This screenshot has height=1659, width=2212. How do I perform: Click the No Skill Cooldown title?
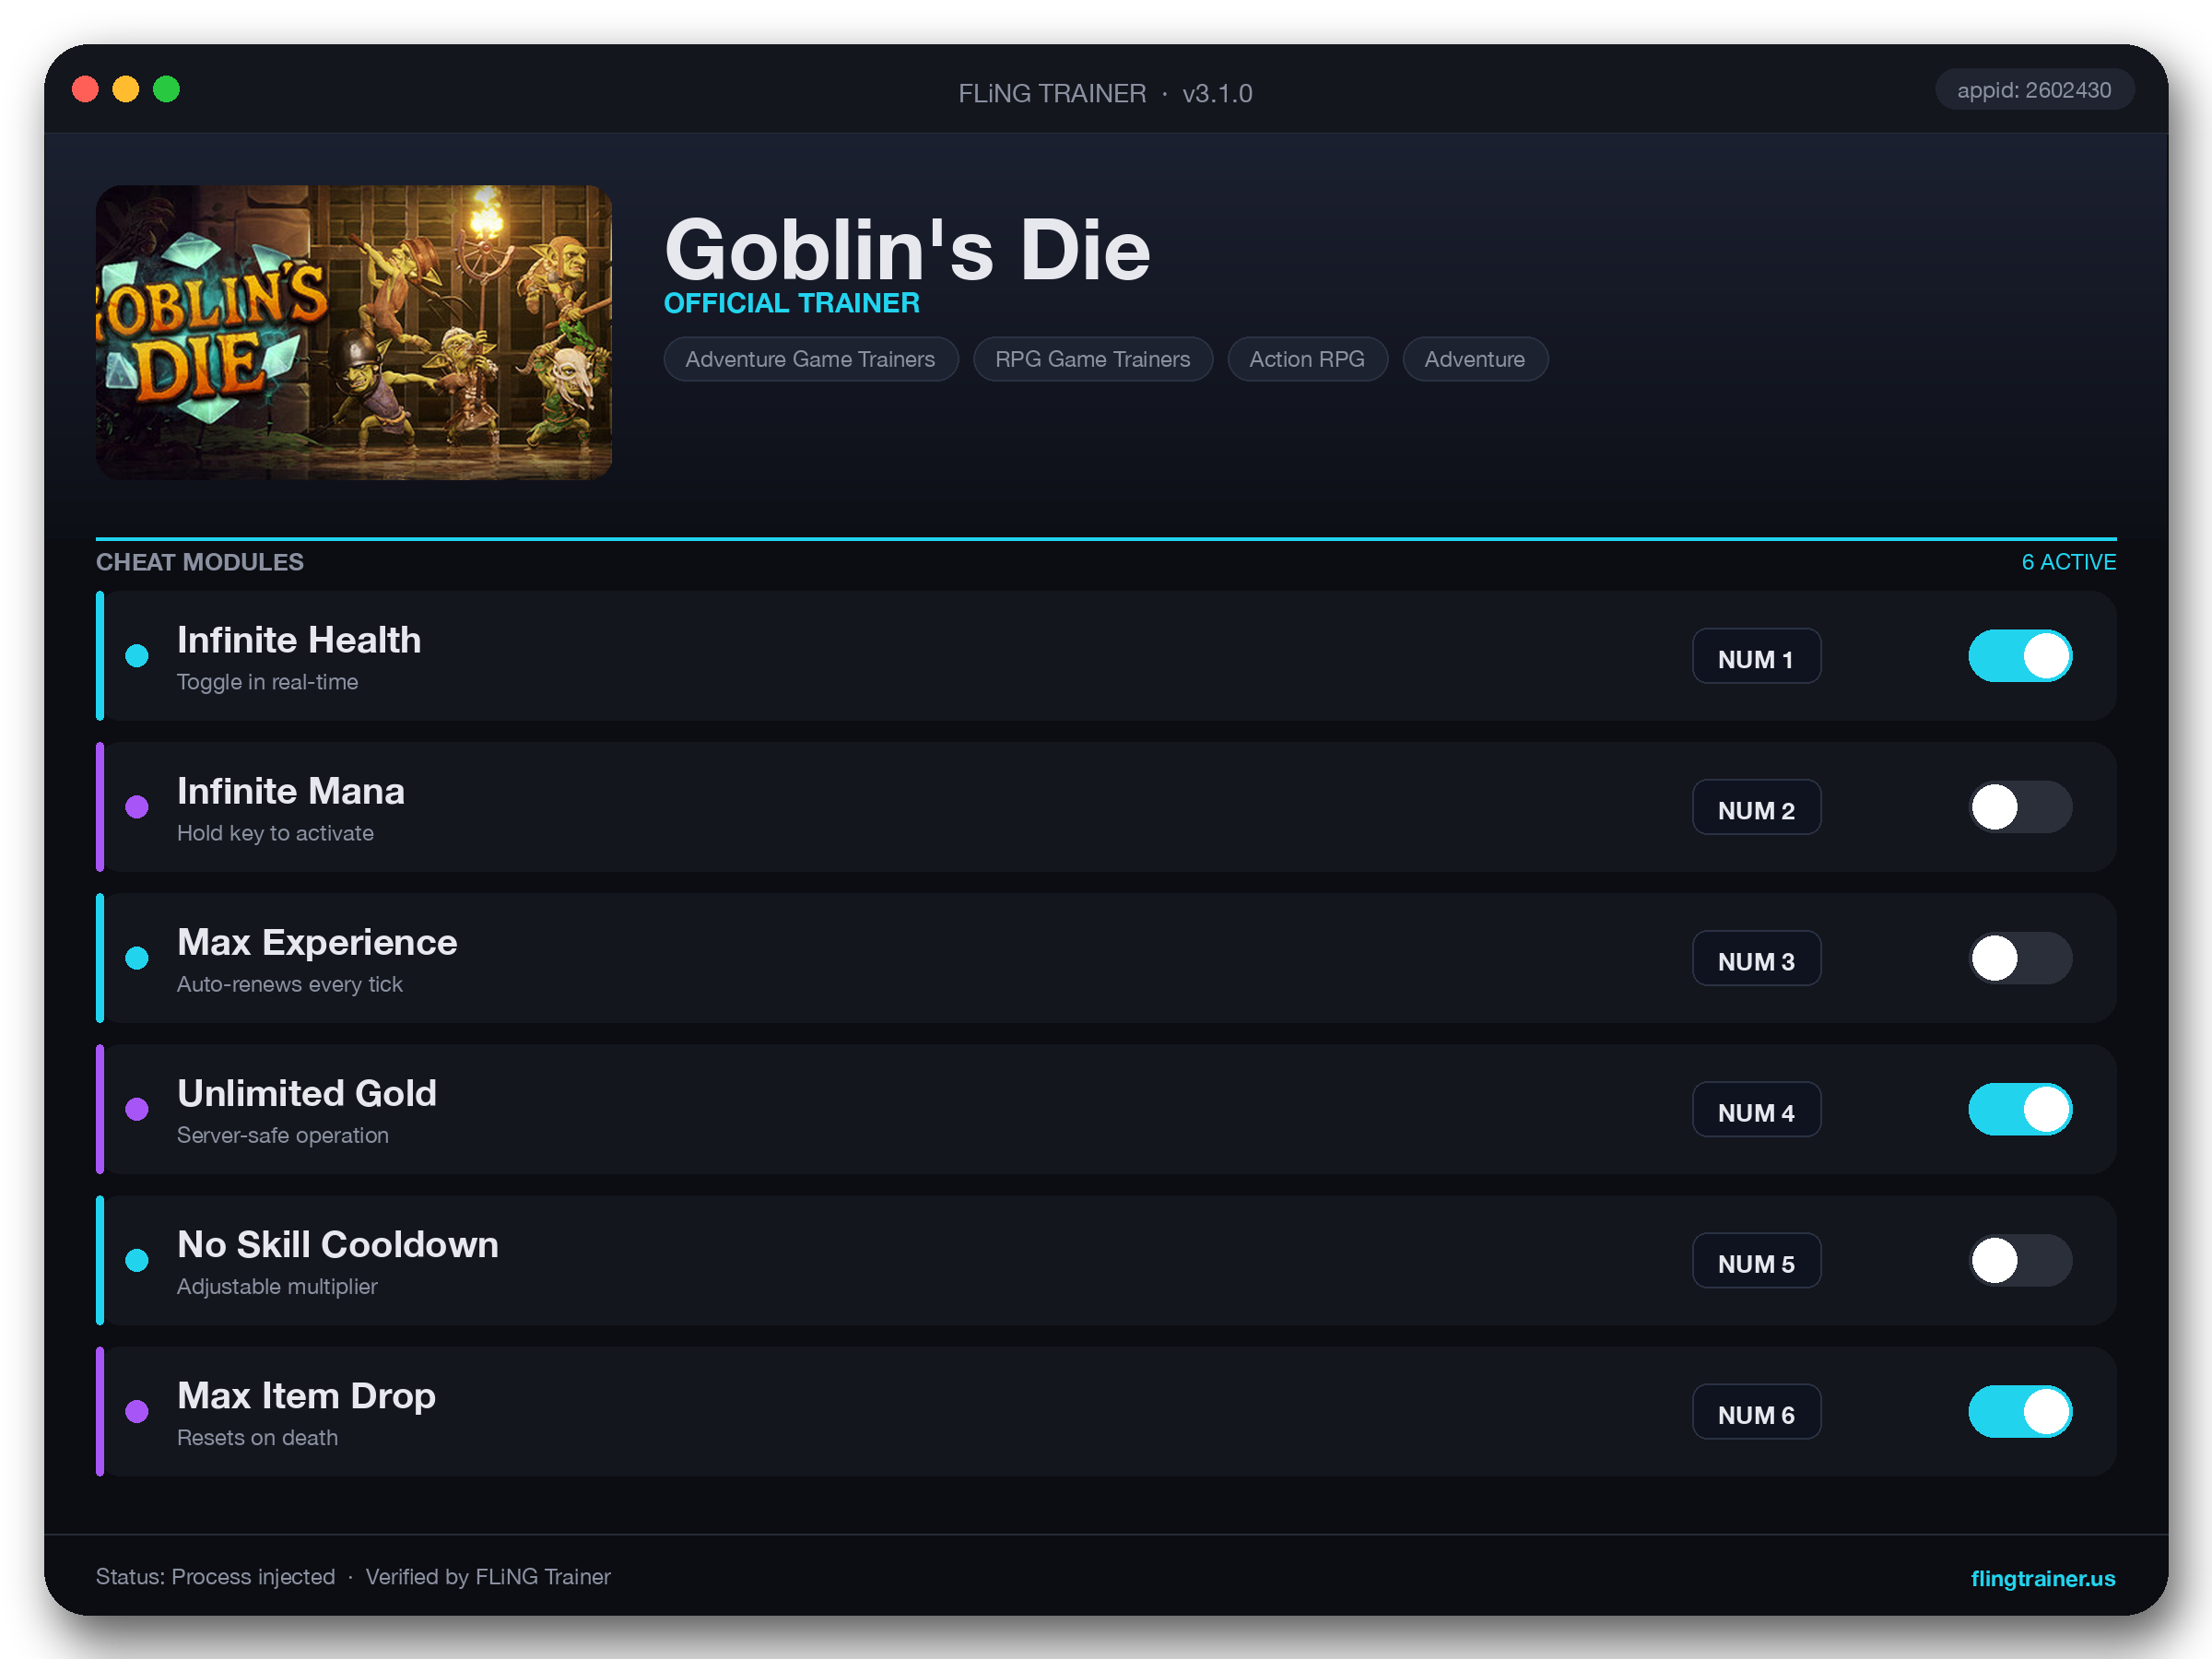tap(338, 1244)
